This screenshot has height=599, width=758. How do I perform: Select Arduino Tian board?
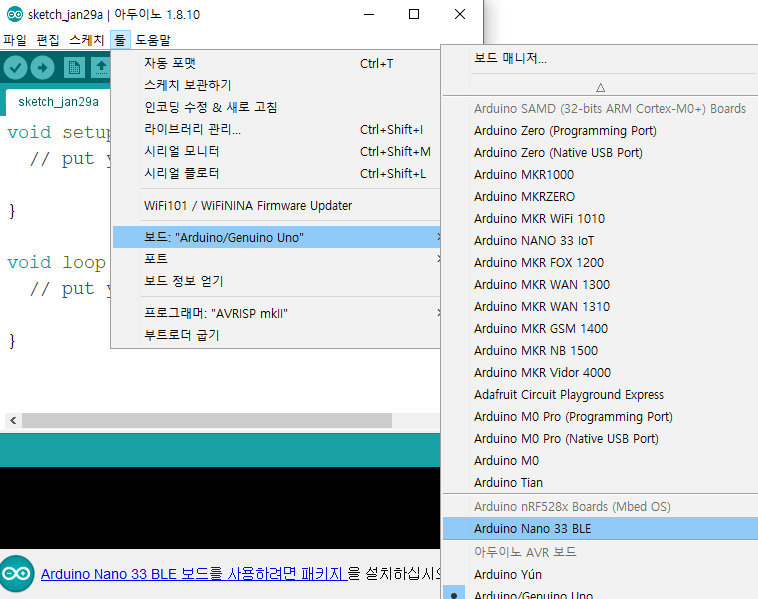point(600,482)
